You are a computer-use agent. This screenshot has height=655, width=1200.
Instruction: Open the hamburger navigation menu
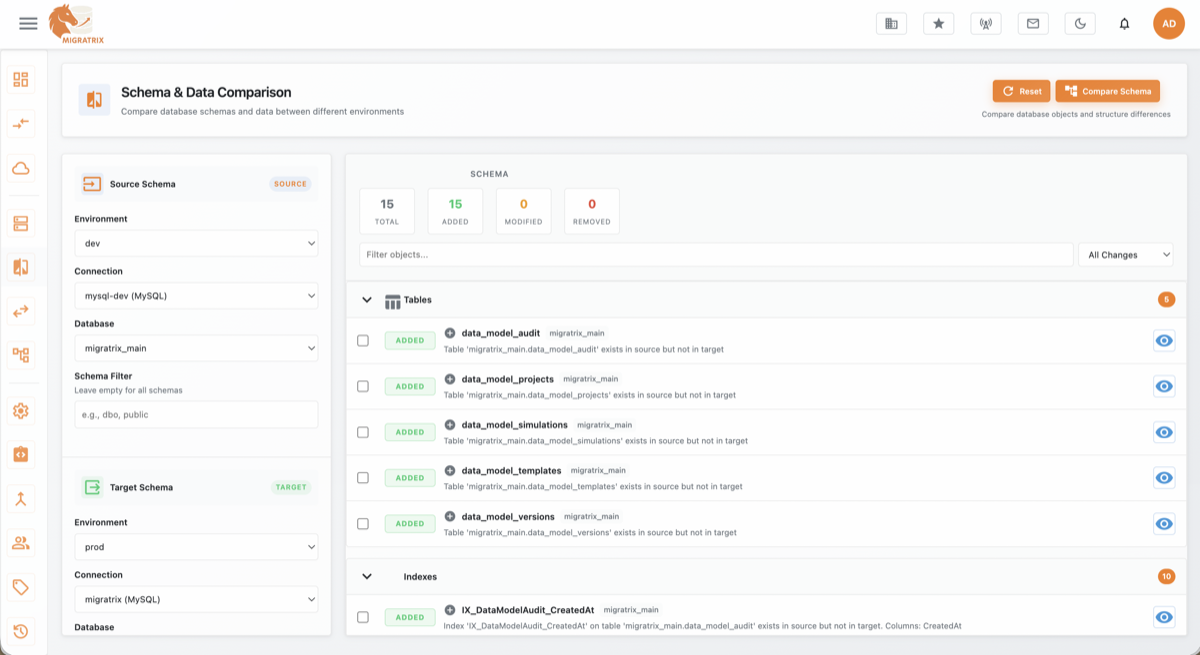(28, 23)
